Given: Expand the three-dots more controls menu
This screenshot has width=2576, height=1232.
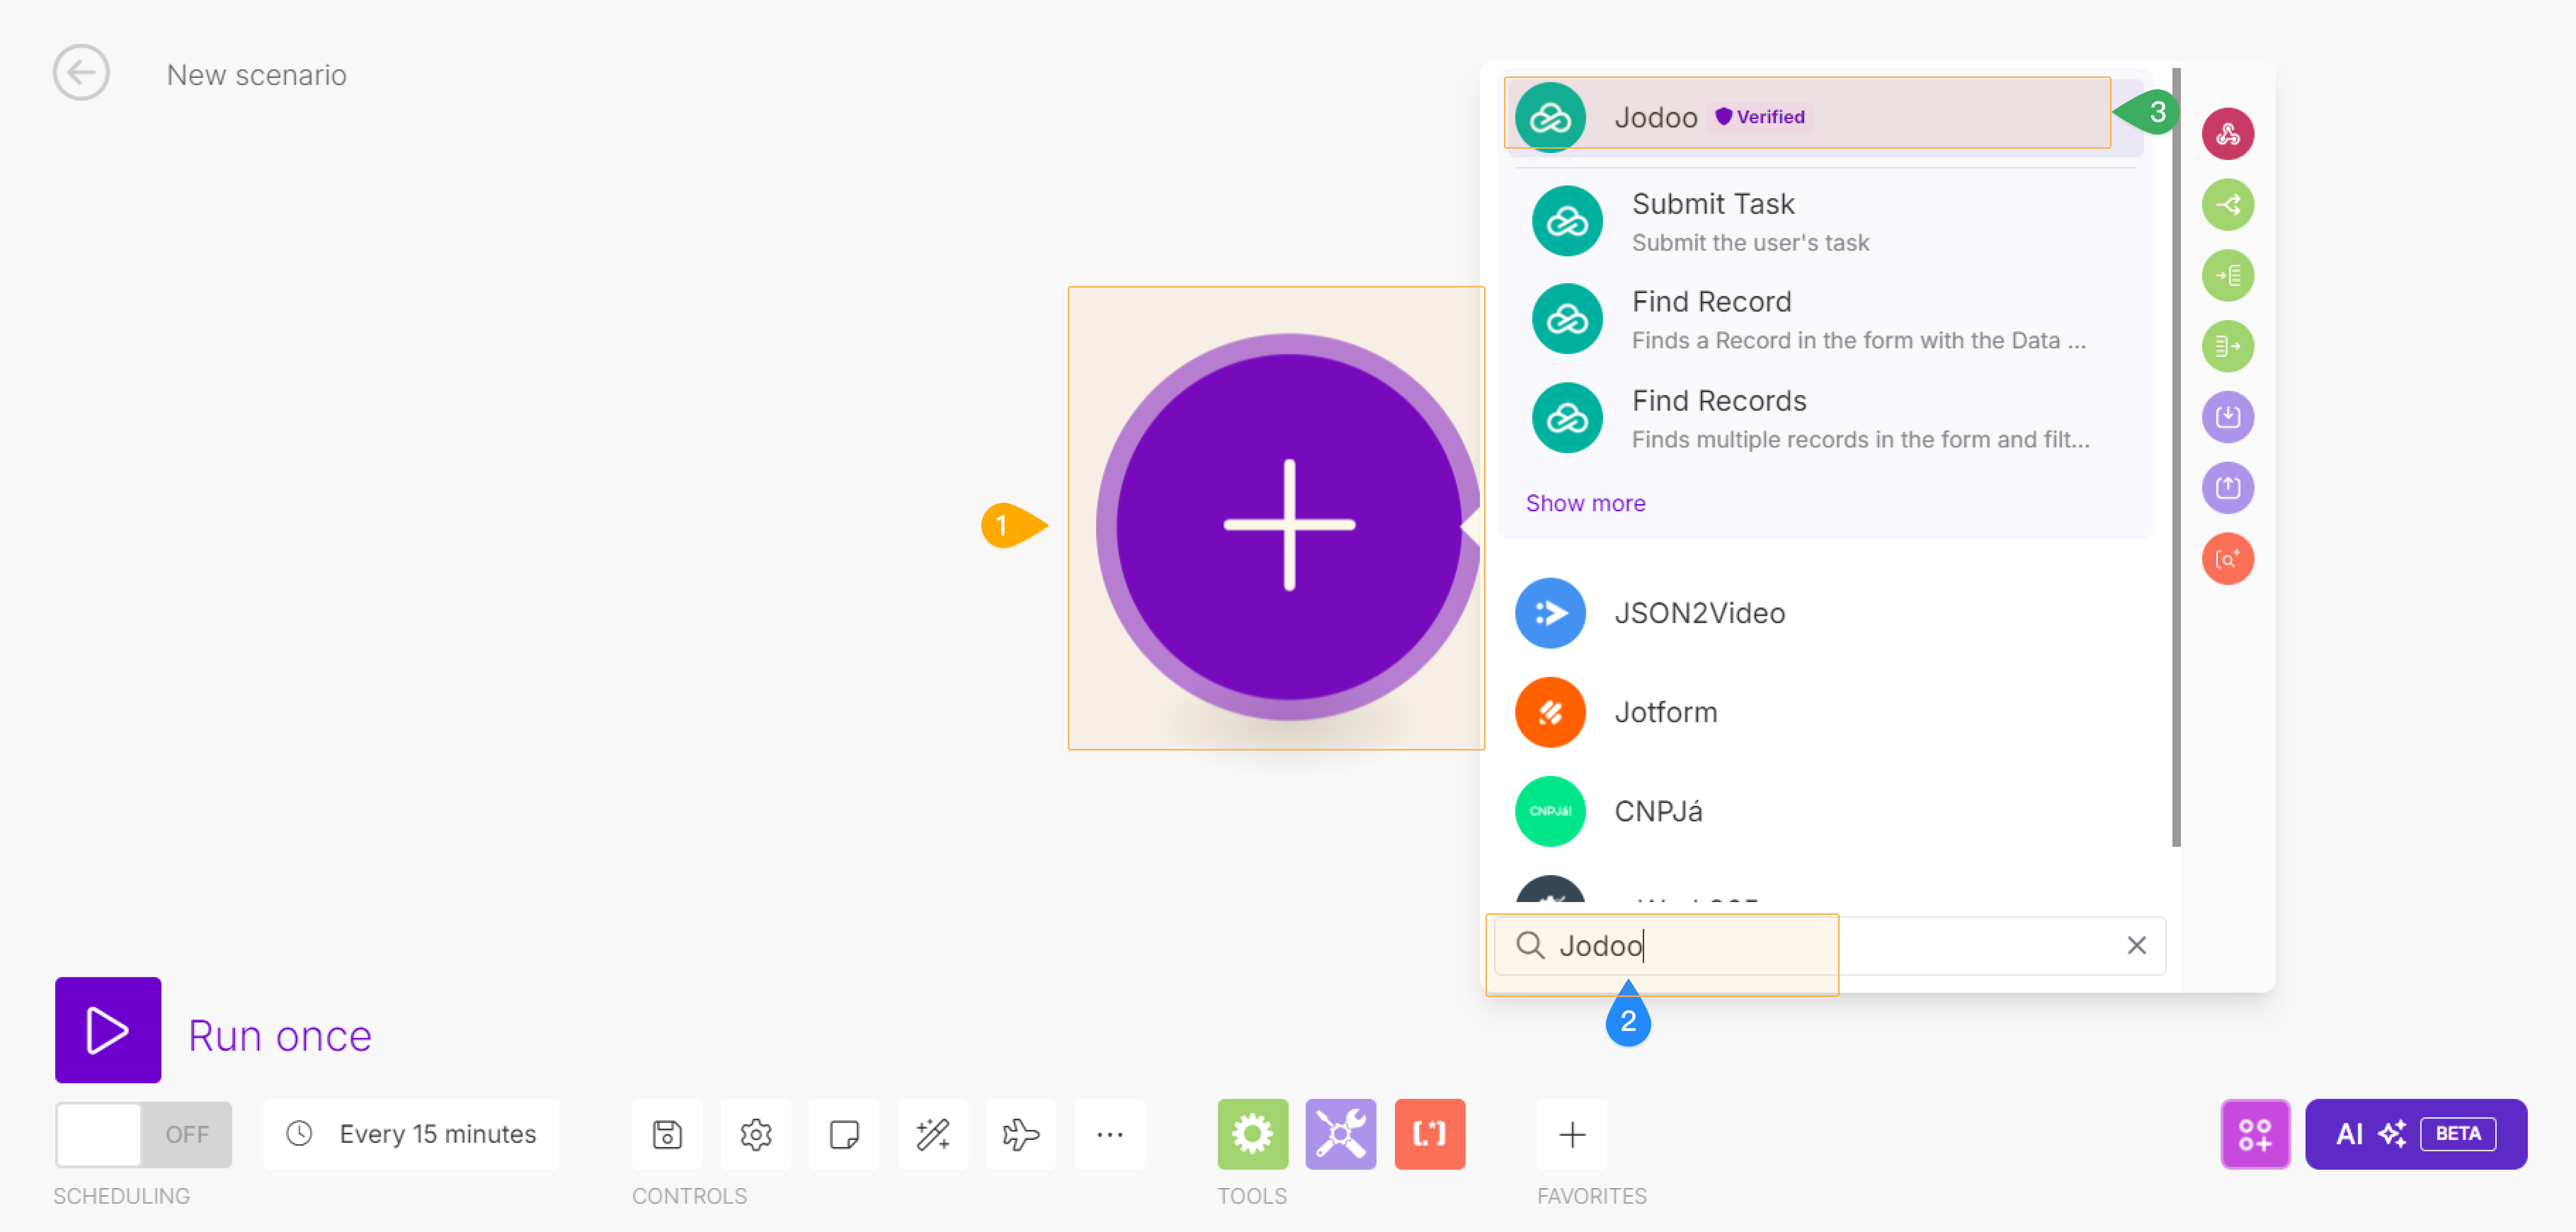Looking at the screenshot, I should click(x=1109, y=1134).
